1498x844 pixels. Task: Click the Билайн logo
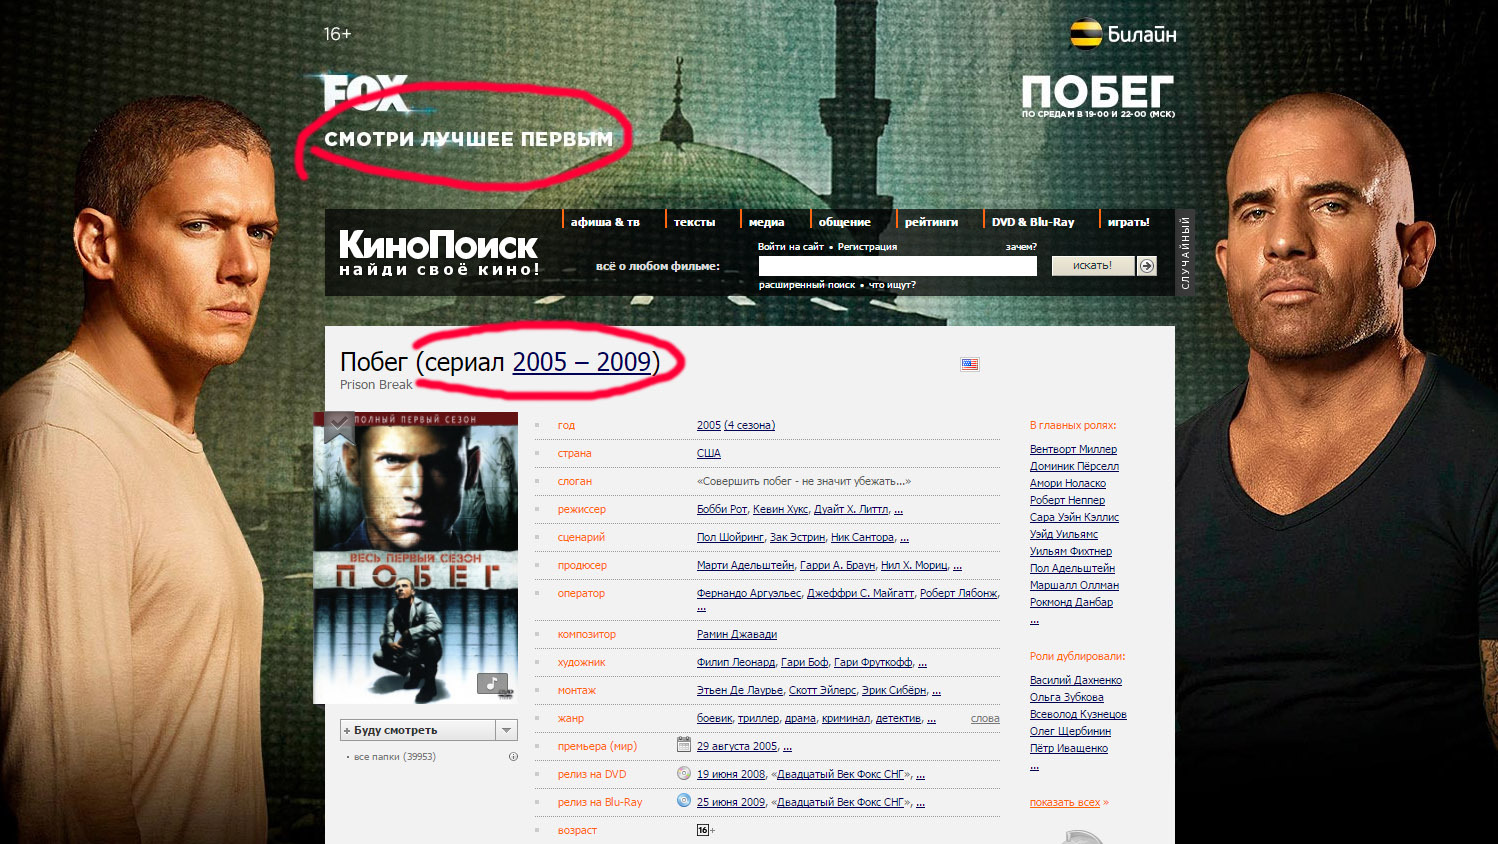tap(1124, 34)
